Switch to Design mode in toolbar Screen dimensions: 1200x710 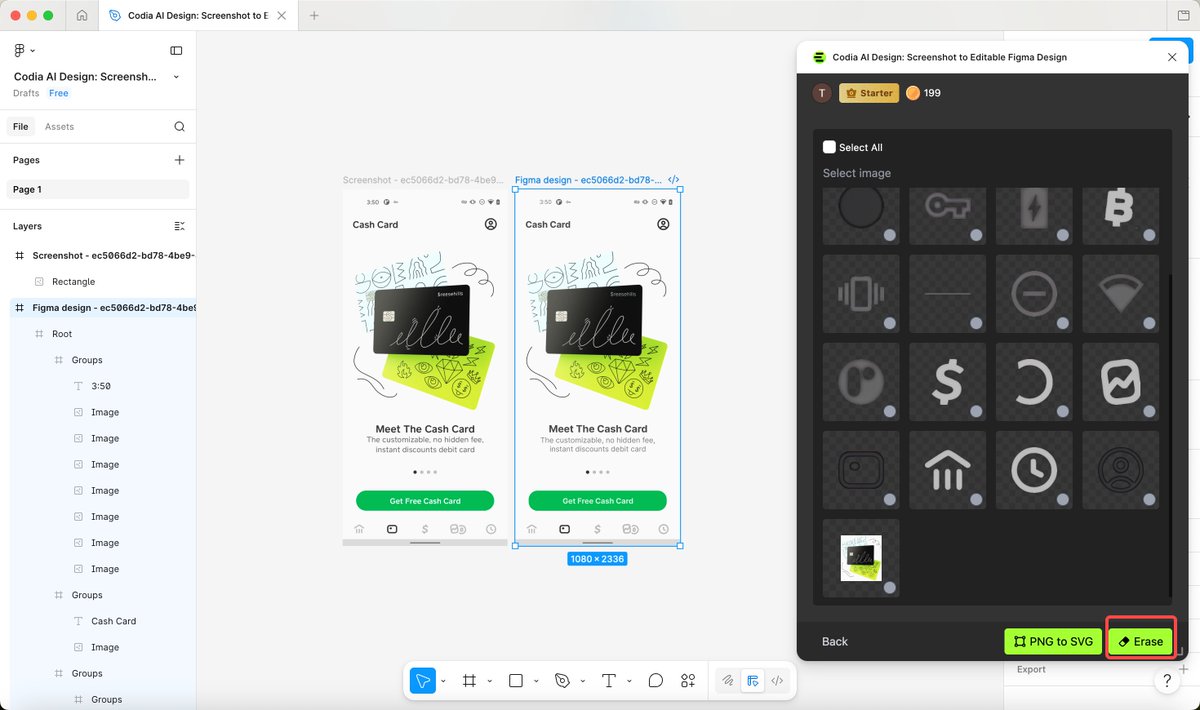click(753, 681)
